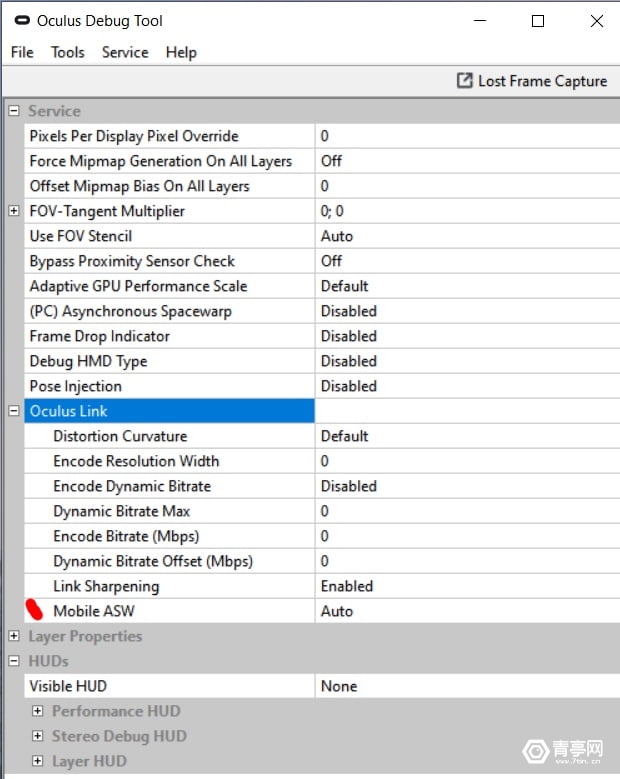Open the Visible HUD value dropdown
This screenshot has width=620, height=779.
click(x=466, y=686)
